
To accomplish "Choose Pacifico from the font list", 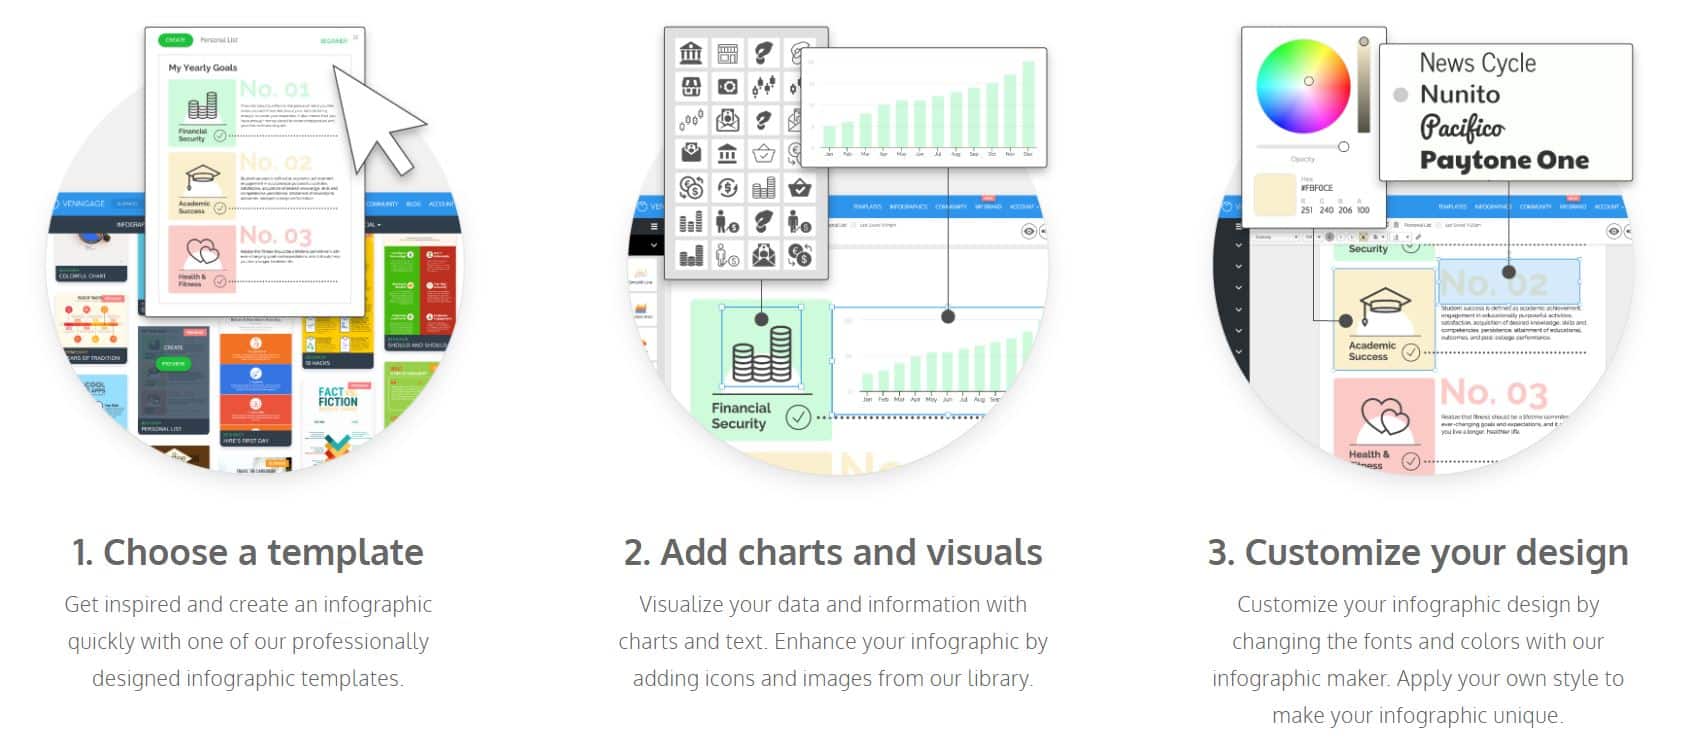I will 1462,128.
